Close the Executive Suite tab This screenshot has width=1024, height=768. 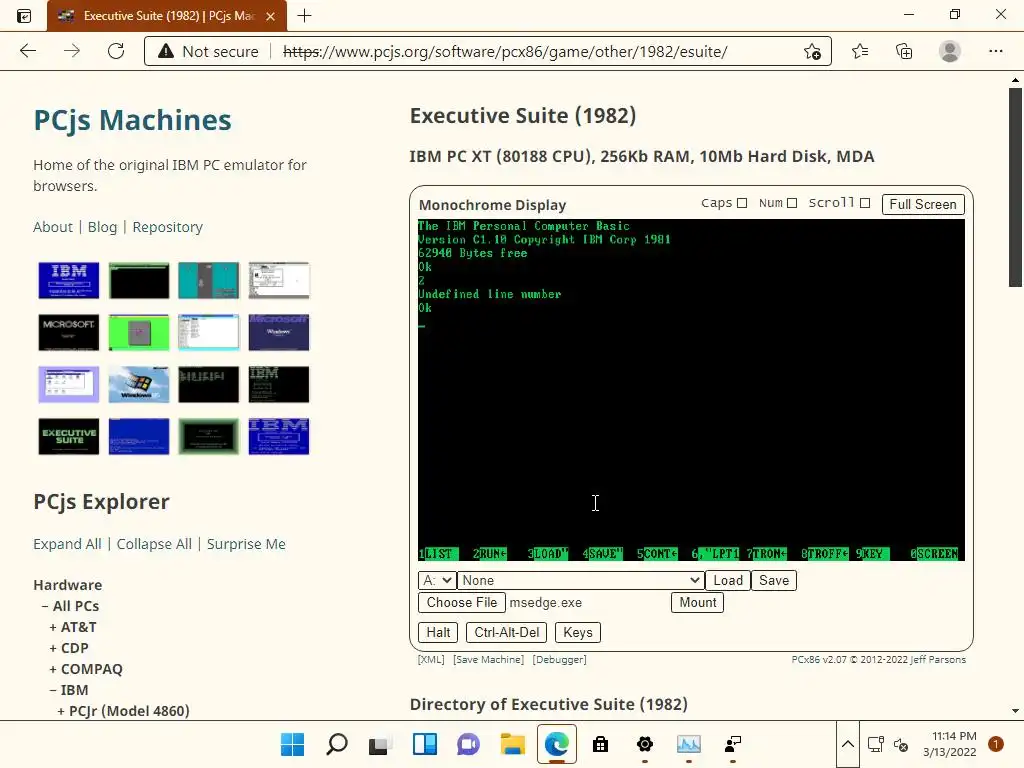(270, 16)
